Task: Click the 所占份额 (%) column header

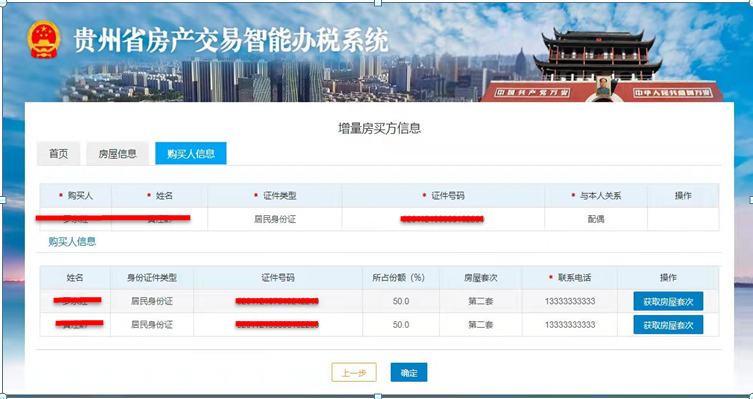Action: click(401, 278)
